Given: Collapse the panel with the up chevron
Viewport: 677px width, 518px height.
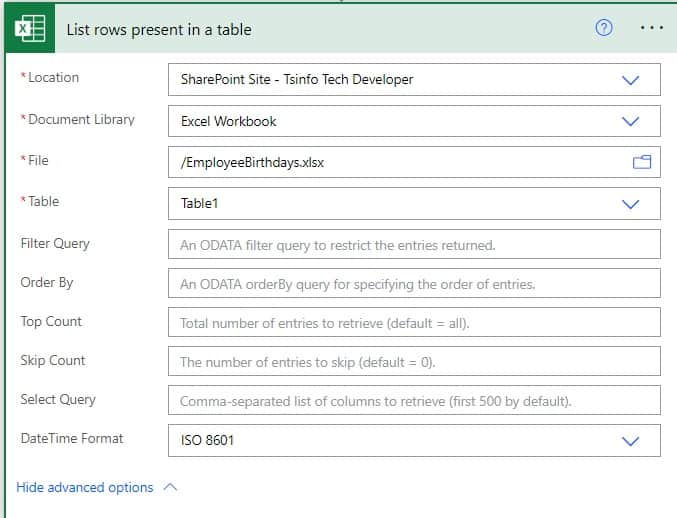Looking at the screenshot, I should point(171,487).
